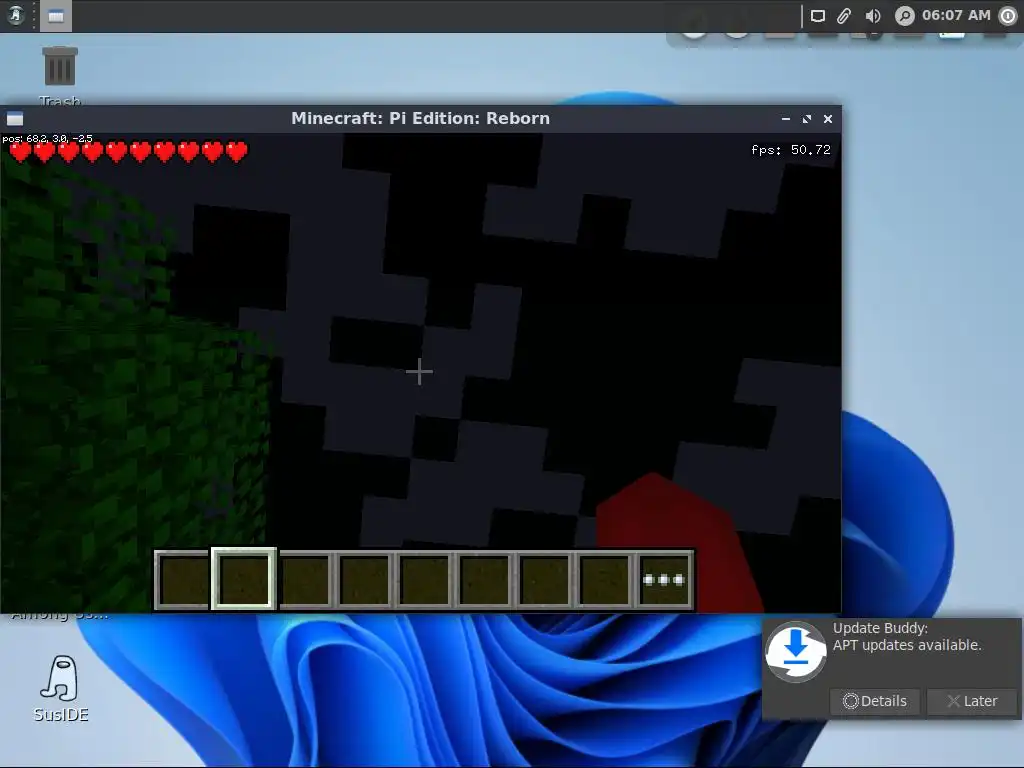Open the application menu in top panel
The width and height of the screenshot is (1024, 768).
point(16,15)
